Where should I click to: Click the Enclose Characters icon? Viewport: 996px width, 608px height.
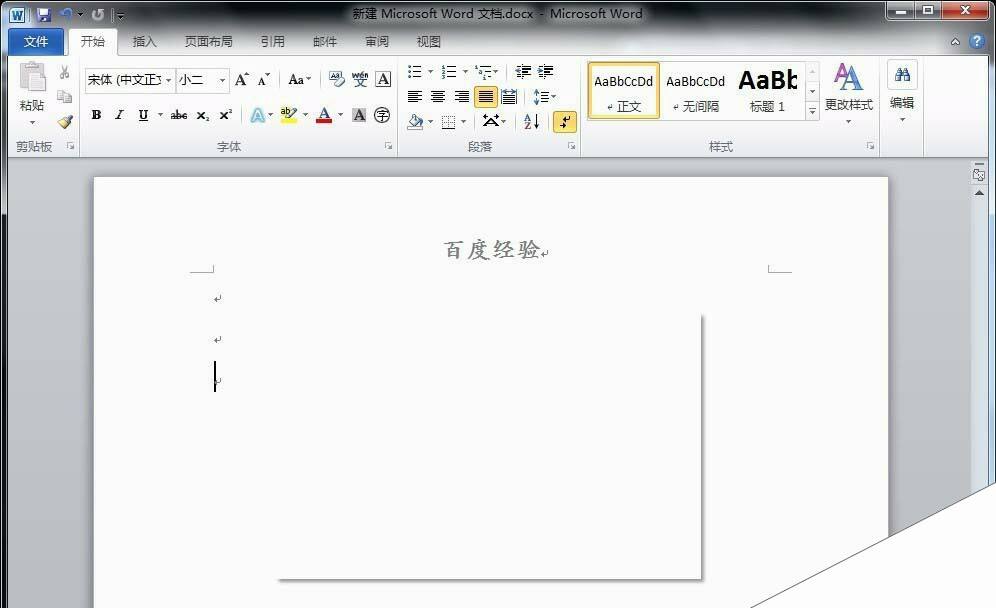pyautogui.click(x=382, y=115)
